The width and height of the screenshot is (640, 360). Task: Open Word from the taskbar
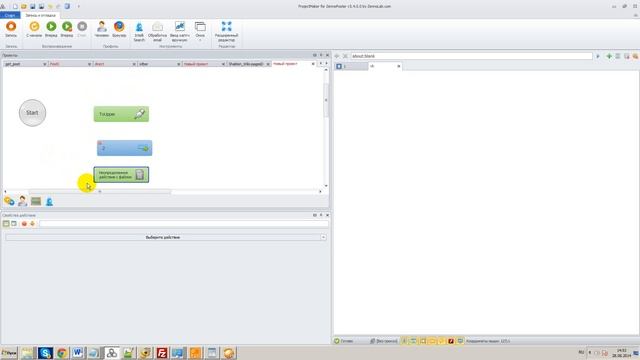pos(78,353)
